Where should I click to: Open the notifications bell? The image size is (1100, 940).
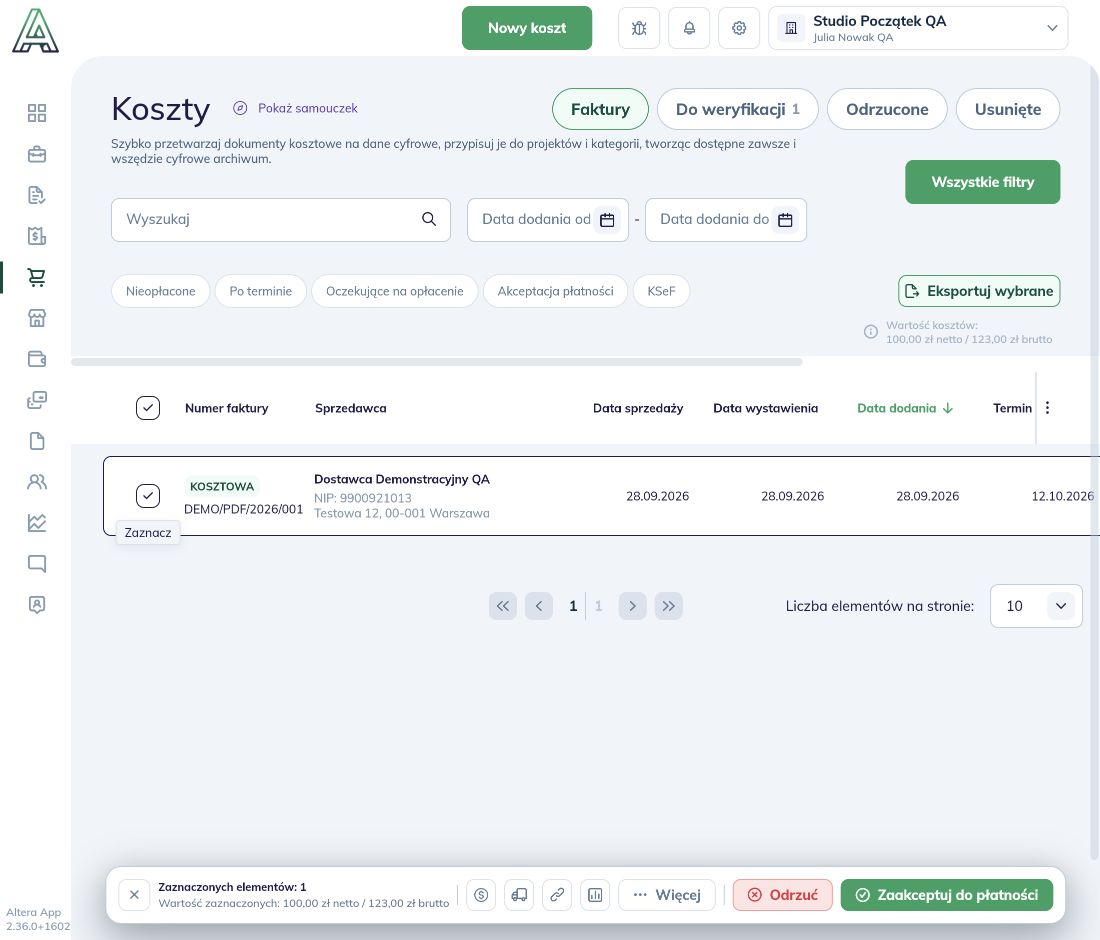pos(689,28)
